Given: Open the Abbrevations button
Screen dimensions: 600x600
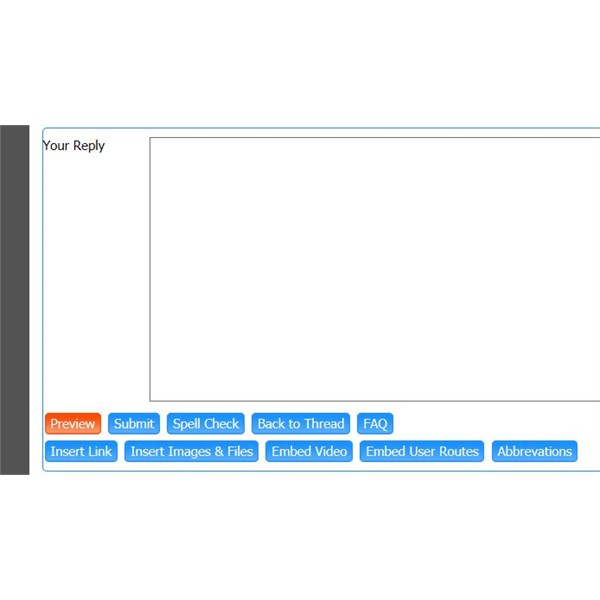Looking at the screenshot, I should [x=535, y=451].
